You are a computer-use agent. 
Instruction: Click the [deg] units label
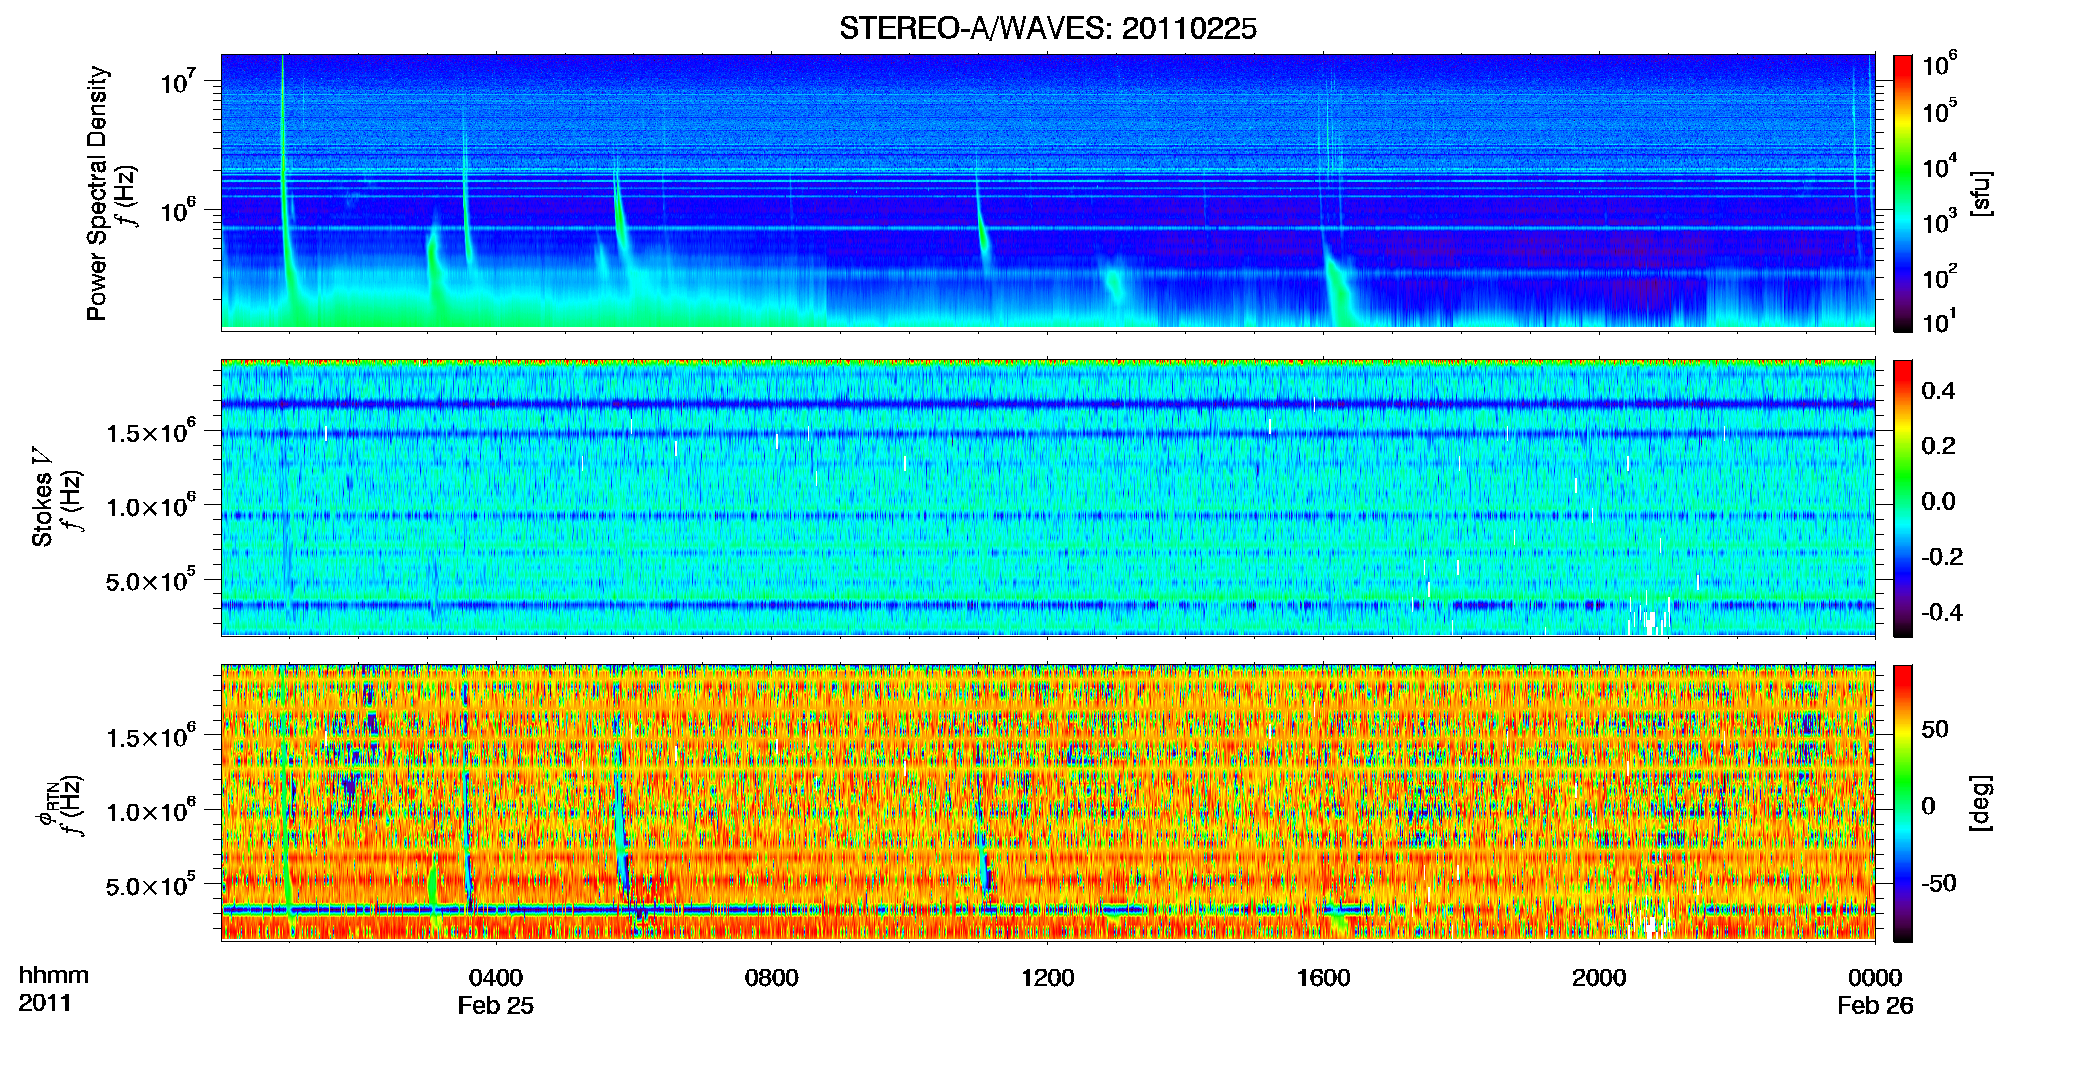(1980, 803)
